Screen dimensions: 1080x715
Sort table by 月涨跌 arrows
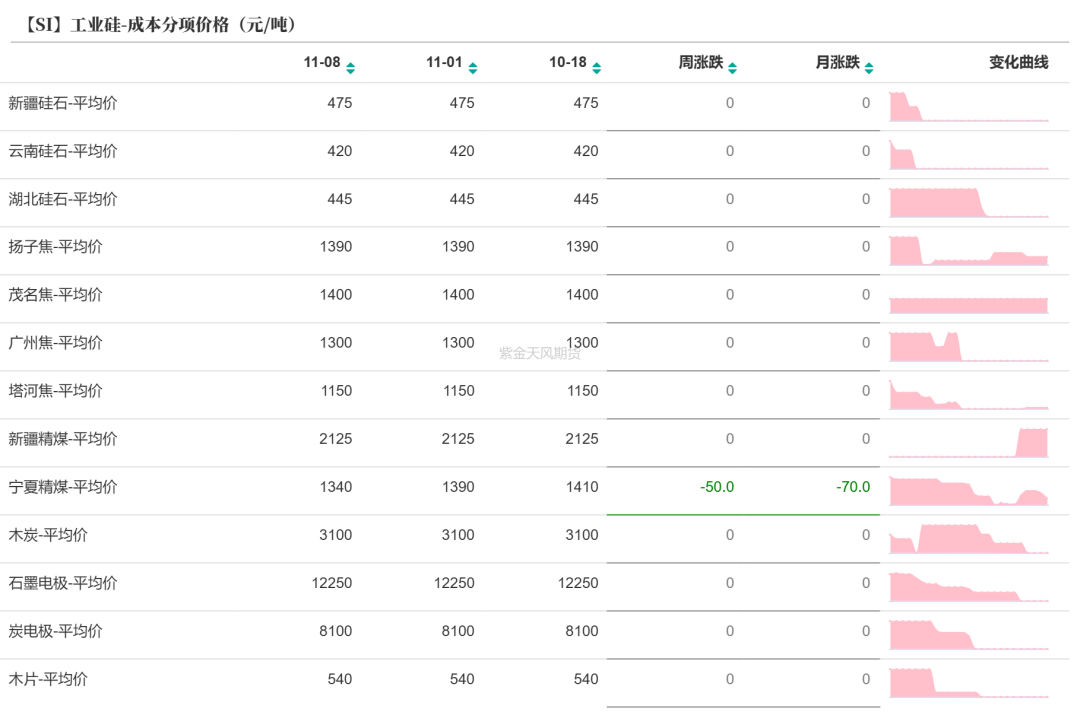[x=869, y=68]
